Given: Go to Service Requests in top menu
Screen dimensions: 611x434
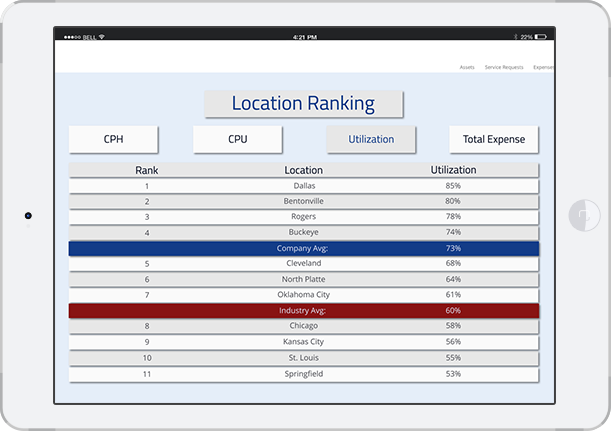Looking at the screenshot, I should click(x=504, y=67).
